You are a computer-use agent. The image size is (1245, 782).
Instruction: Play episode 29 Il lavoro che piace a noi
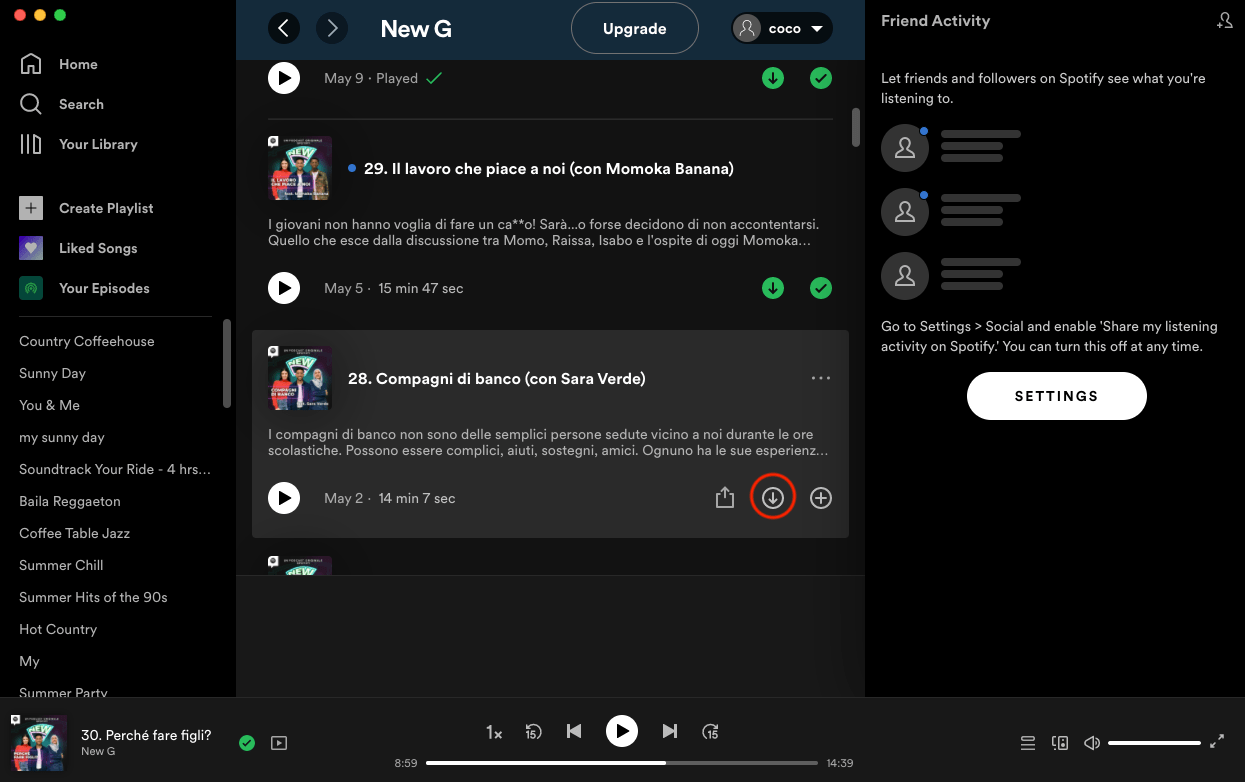pyautogui.click(x=284, y=288)
